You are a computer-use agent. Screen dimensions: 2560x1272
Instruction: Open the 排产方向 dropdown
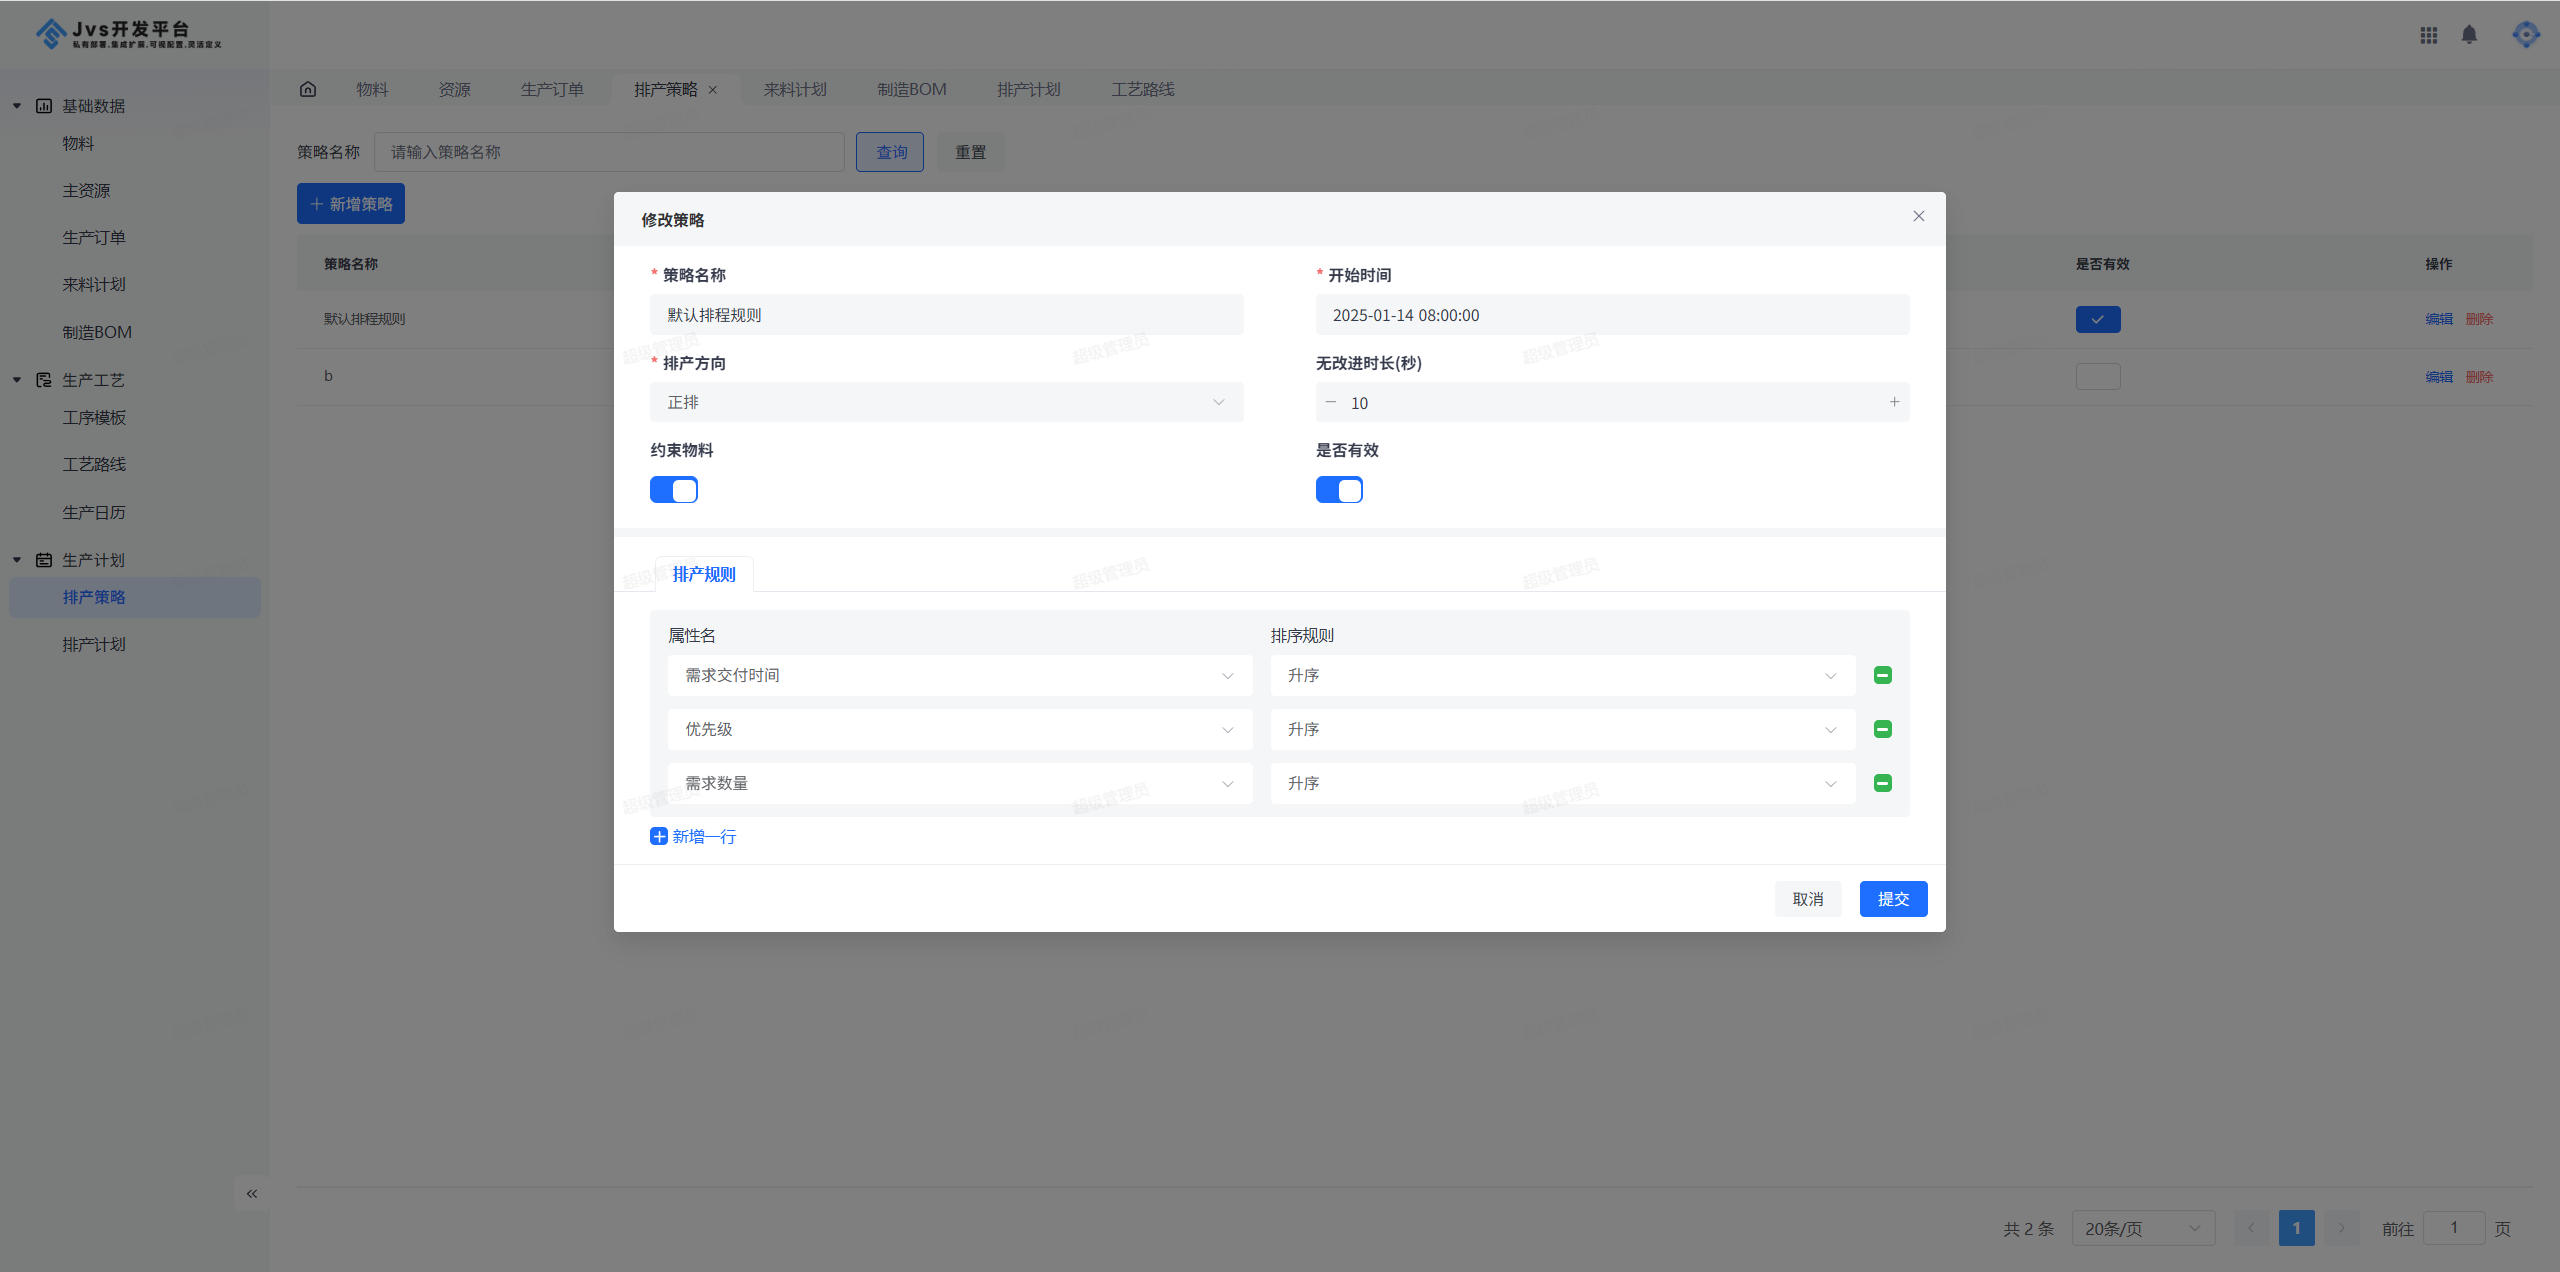coord(946,402)
